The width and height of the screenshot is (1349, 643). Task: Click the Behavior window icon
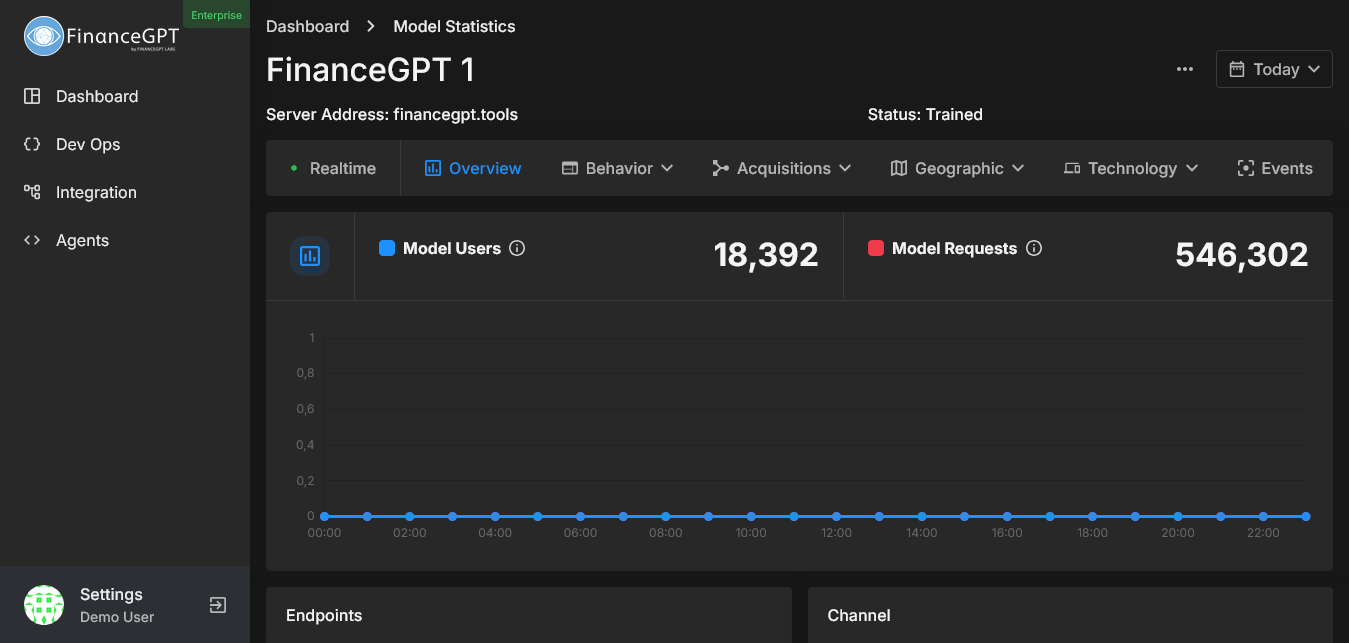click(x=570, y=168)
